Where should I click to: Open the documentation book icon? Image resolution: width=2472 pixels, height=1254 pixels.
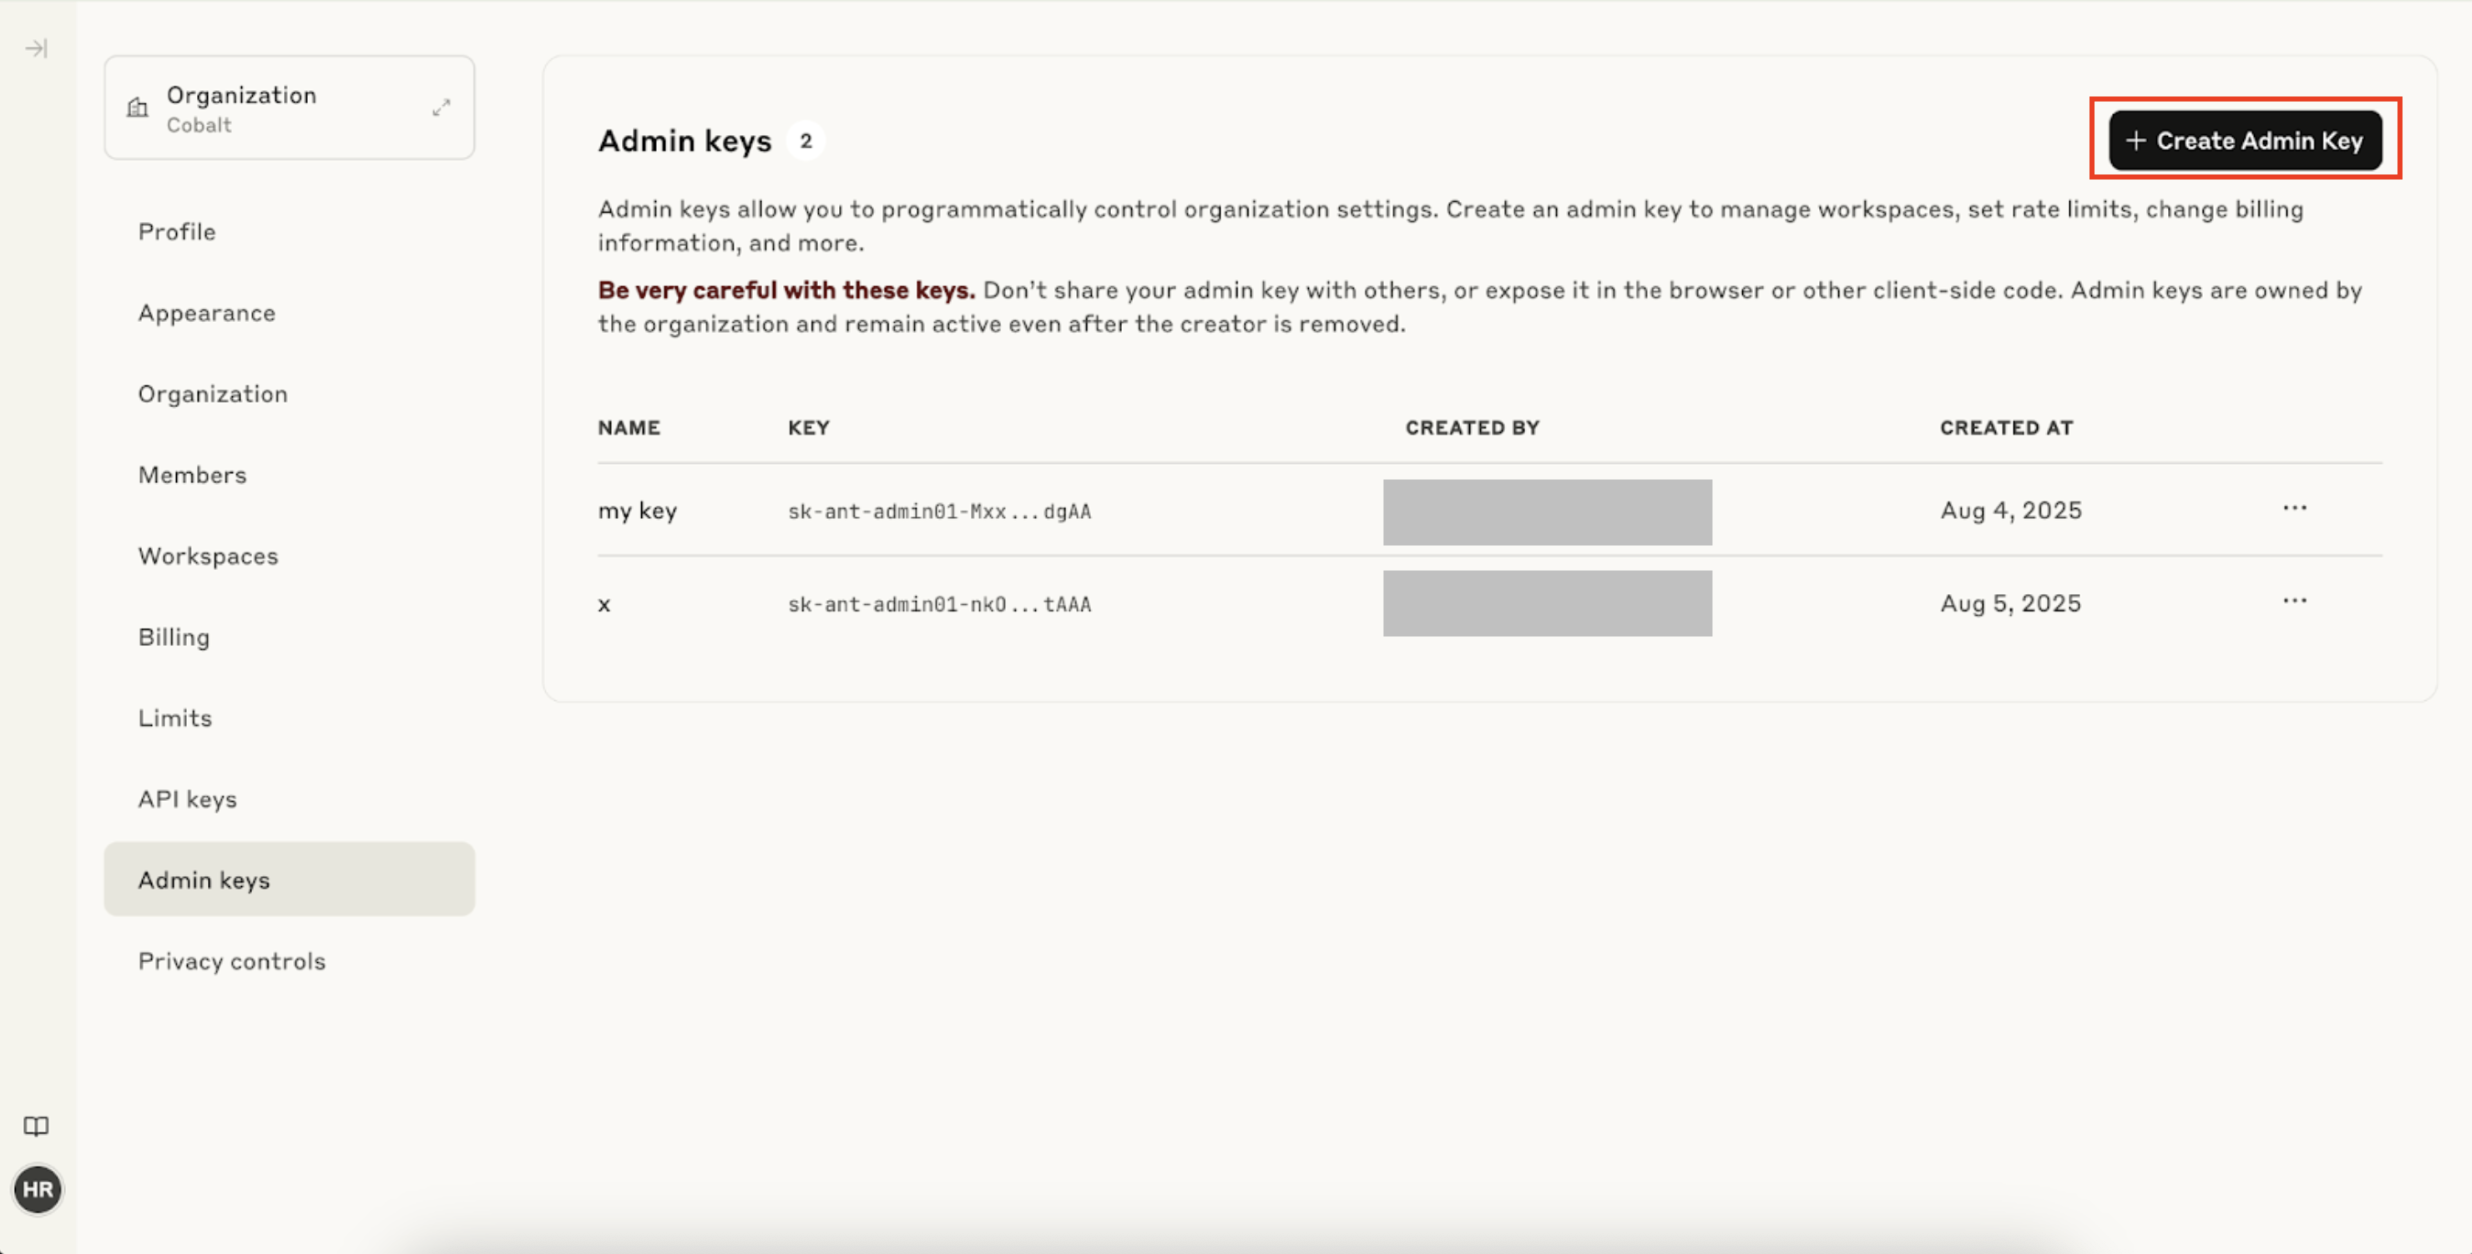(36, 1126)
